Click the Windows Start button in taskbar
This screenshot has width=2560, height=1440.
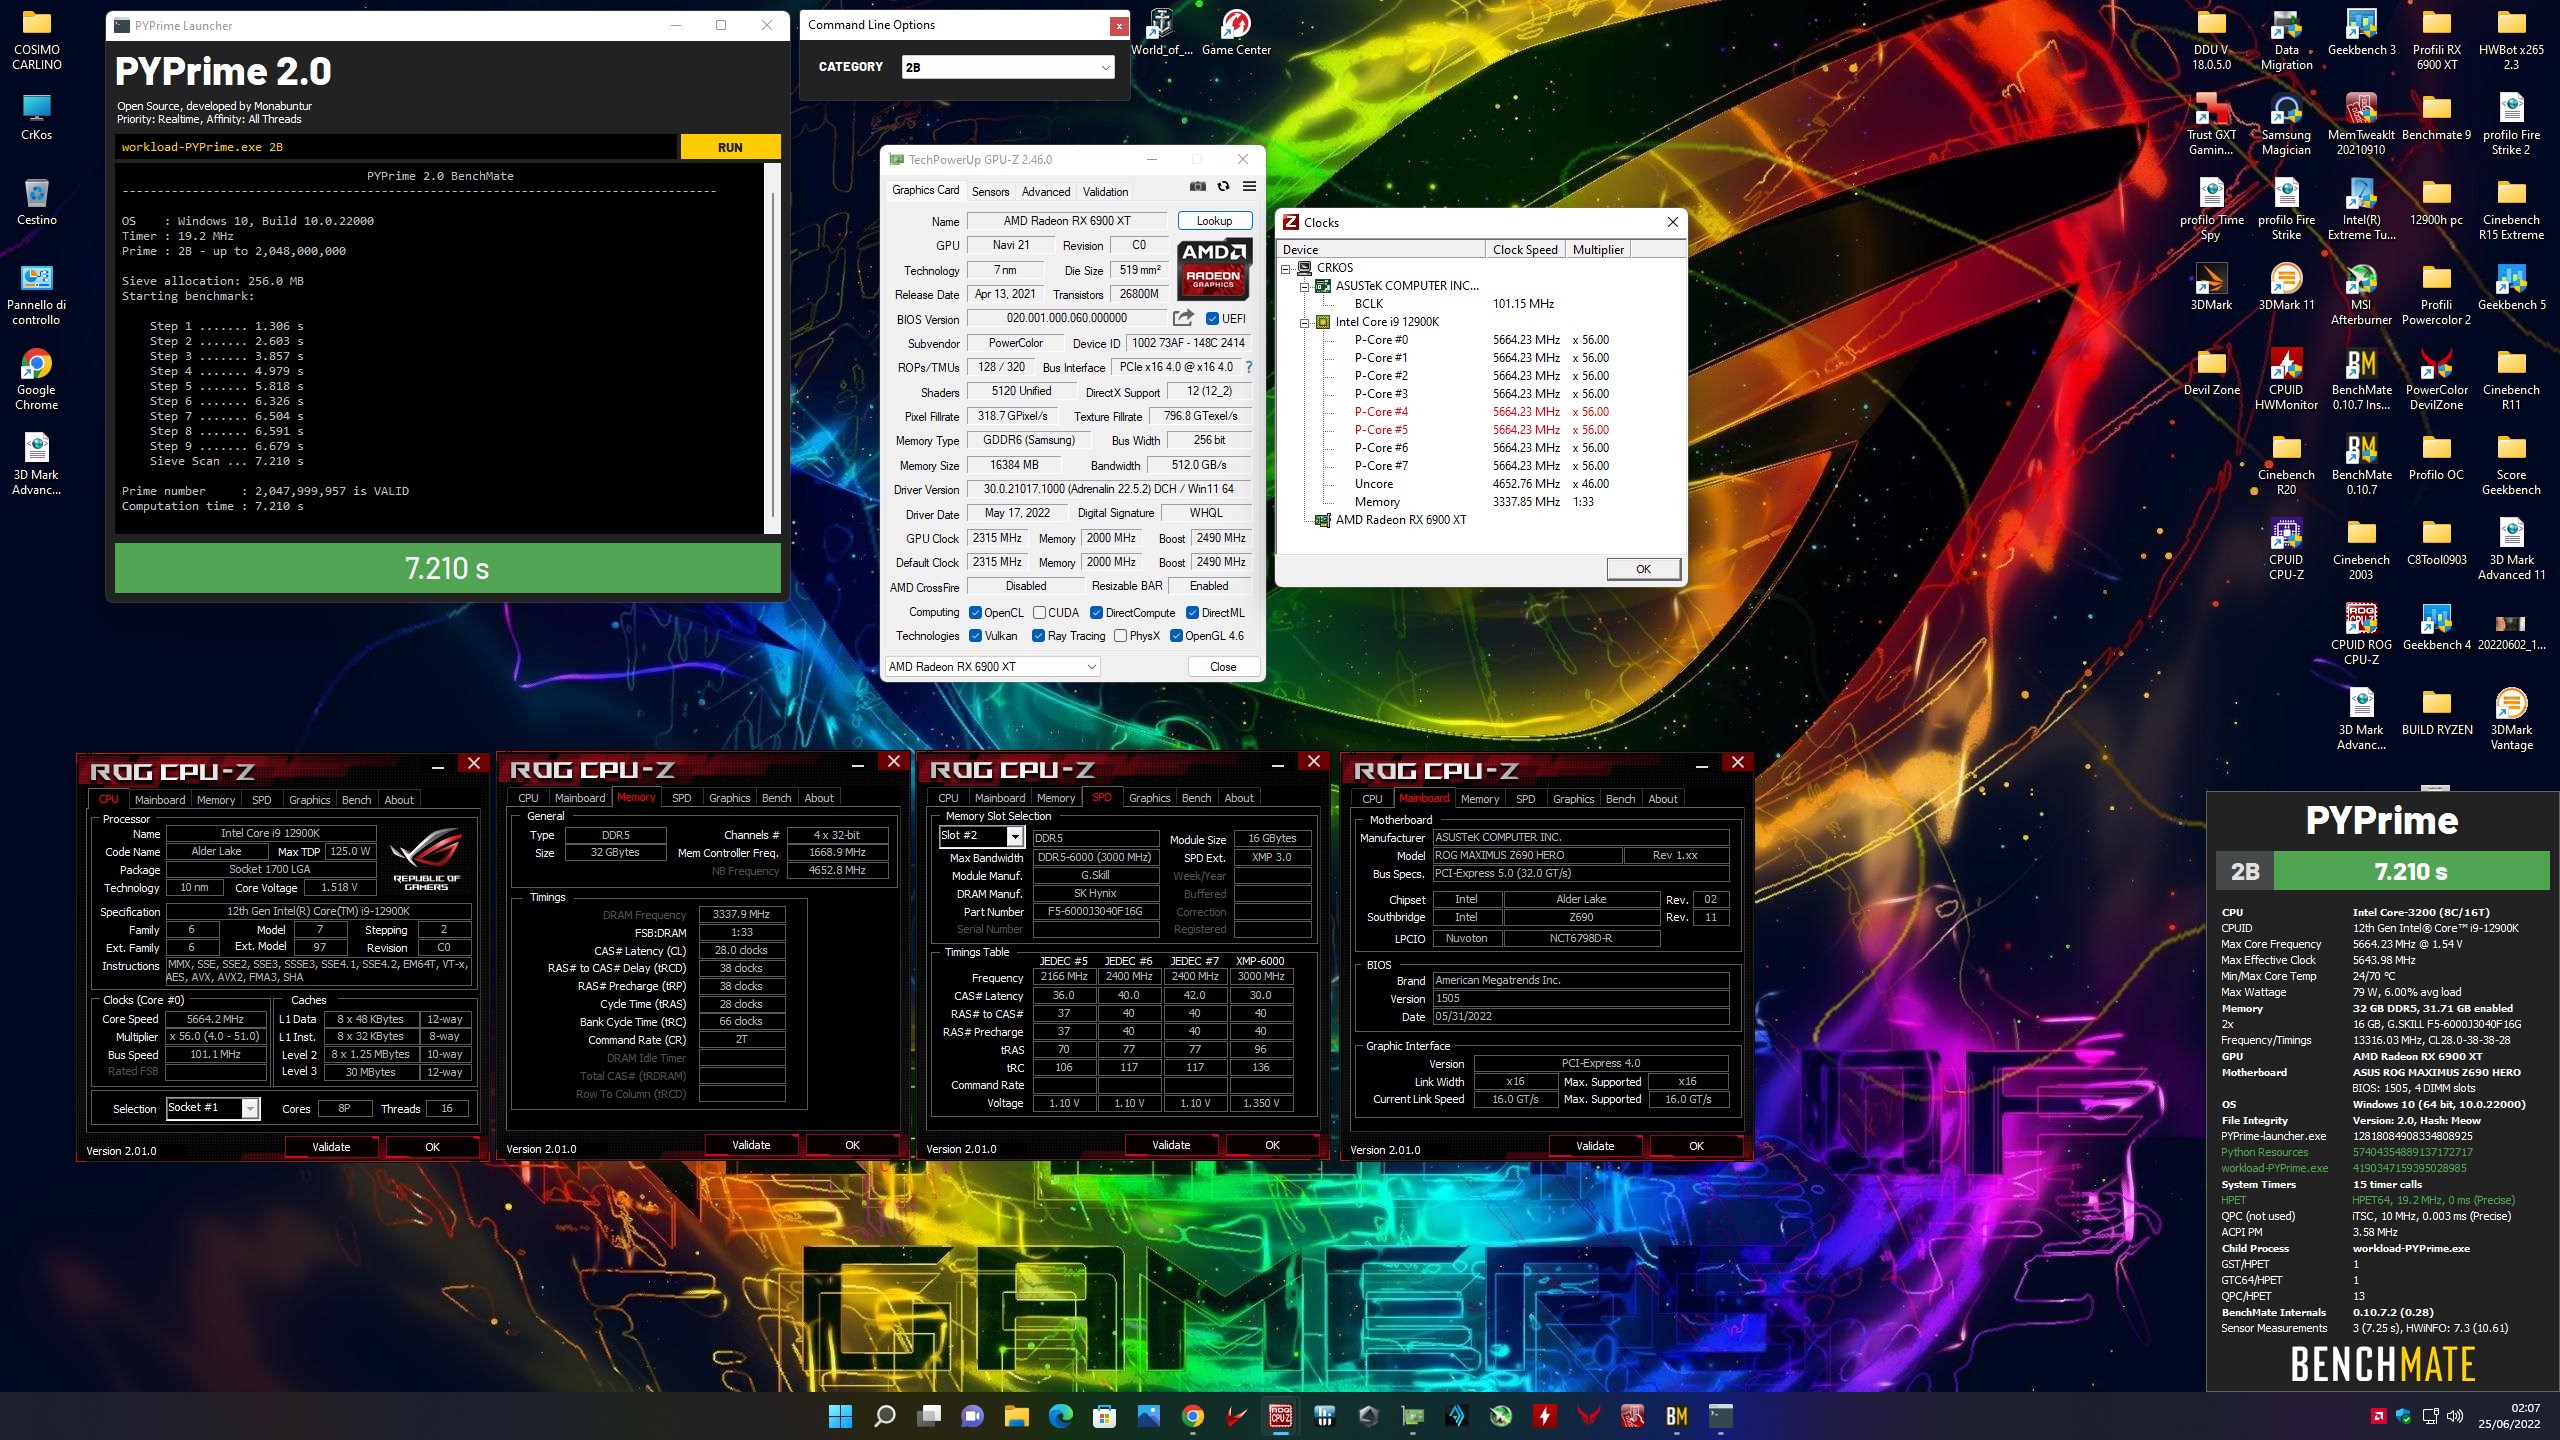pos(840,1416)
